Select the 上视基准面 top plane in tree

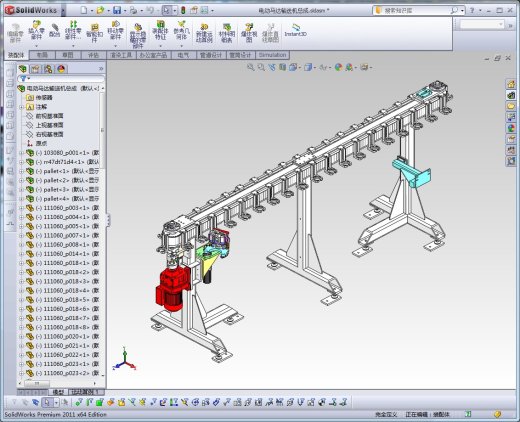[49, 125]
